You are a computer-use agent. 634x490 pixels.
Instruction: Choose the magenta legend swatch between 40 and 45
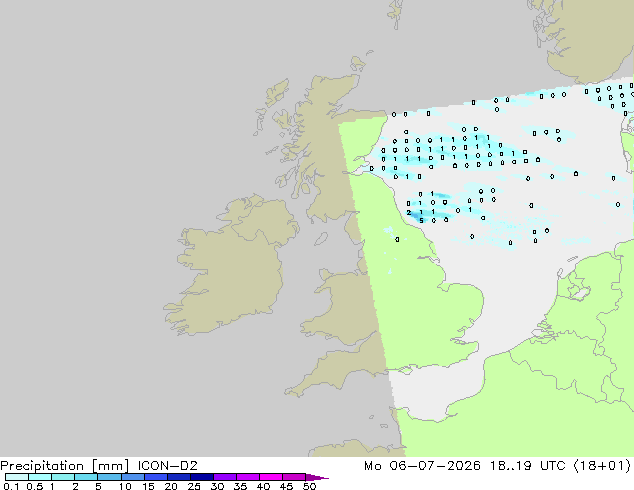point(271,477)
